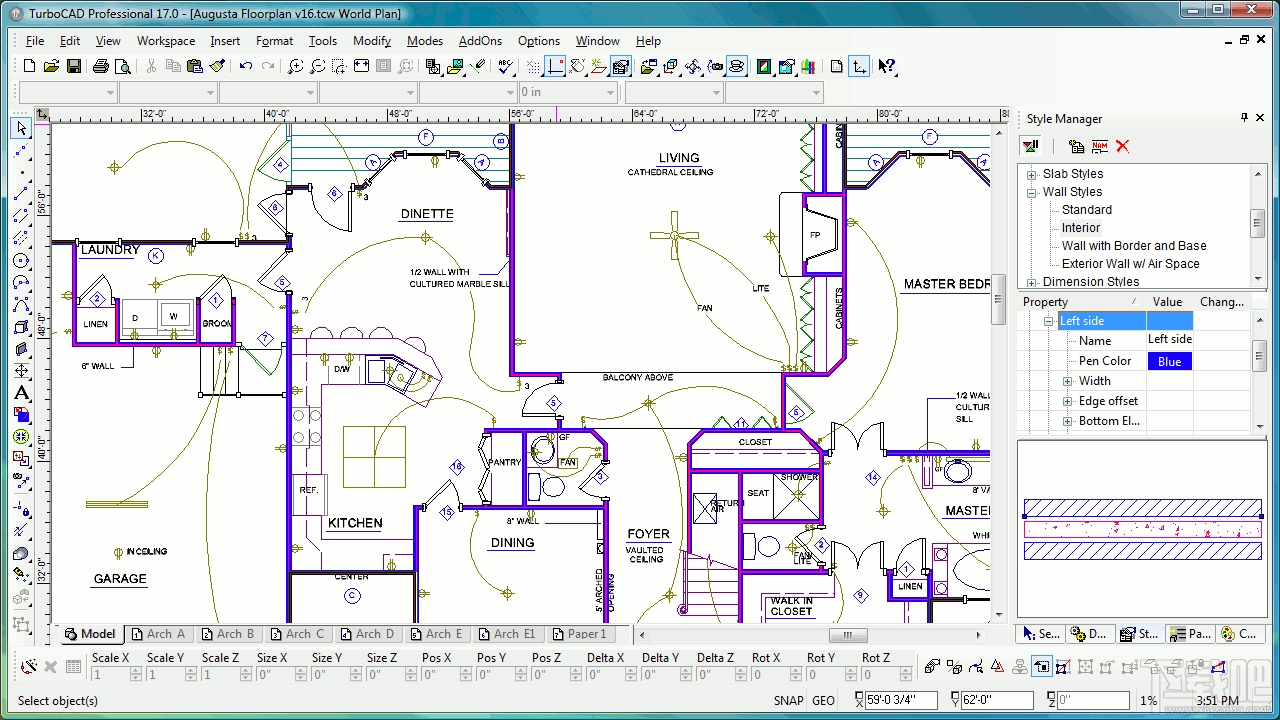Image resolution: width=1280 pixels, height=720 pixels.
Task: Open the Modify menu
Action: (x=372, y=41)
